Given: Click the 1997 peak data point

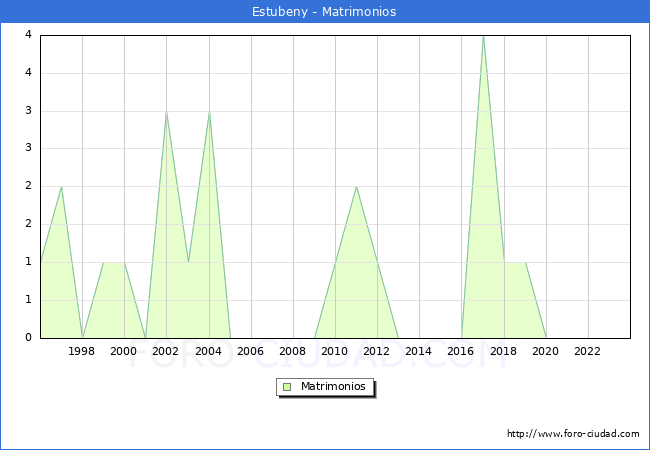Looking at the screenshot, I should (61, 187).
